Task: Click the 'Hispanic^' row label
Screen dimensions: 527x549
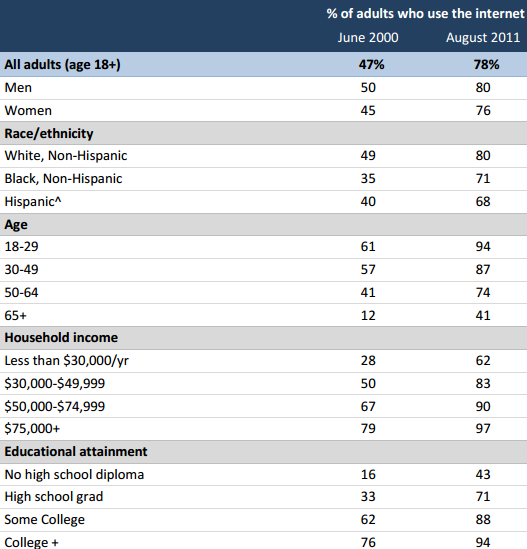Action: tap(33, 202)
